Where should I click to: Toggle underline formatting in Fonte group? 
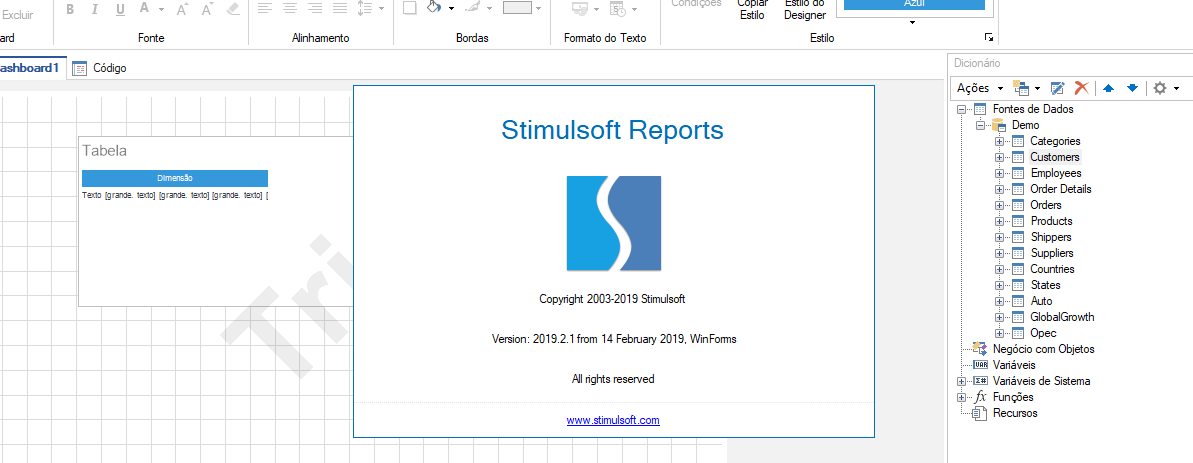120,9
